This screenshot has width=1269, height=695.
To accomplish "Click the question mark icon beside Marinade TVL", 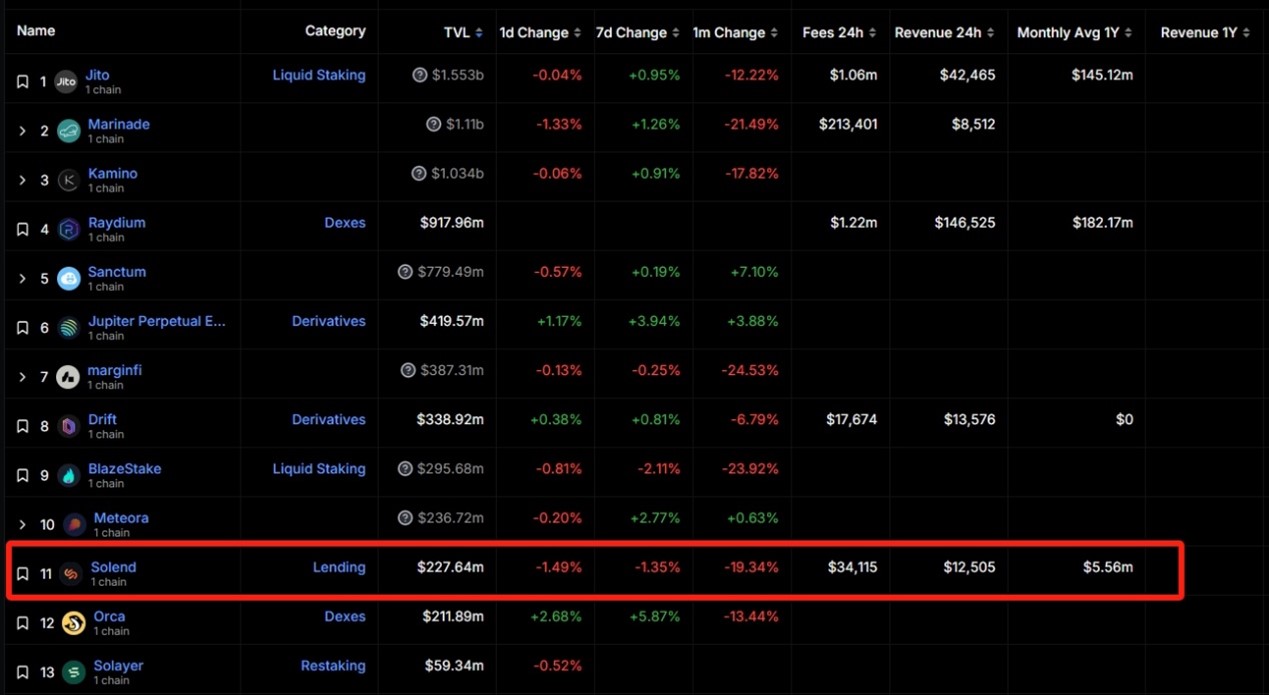I will (434, 124).
